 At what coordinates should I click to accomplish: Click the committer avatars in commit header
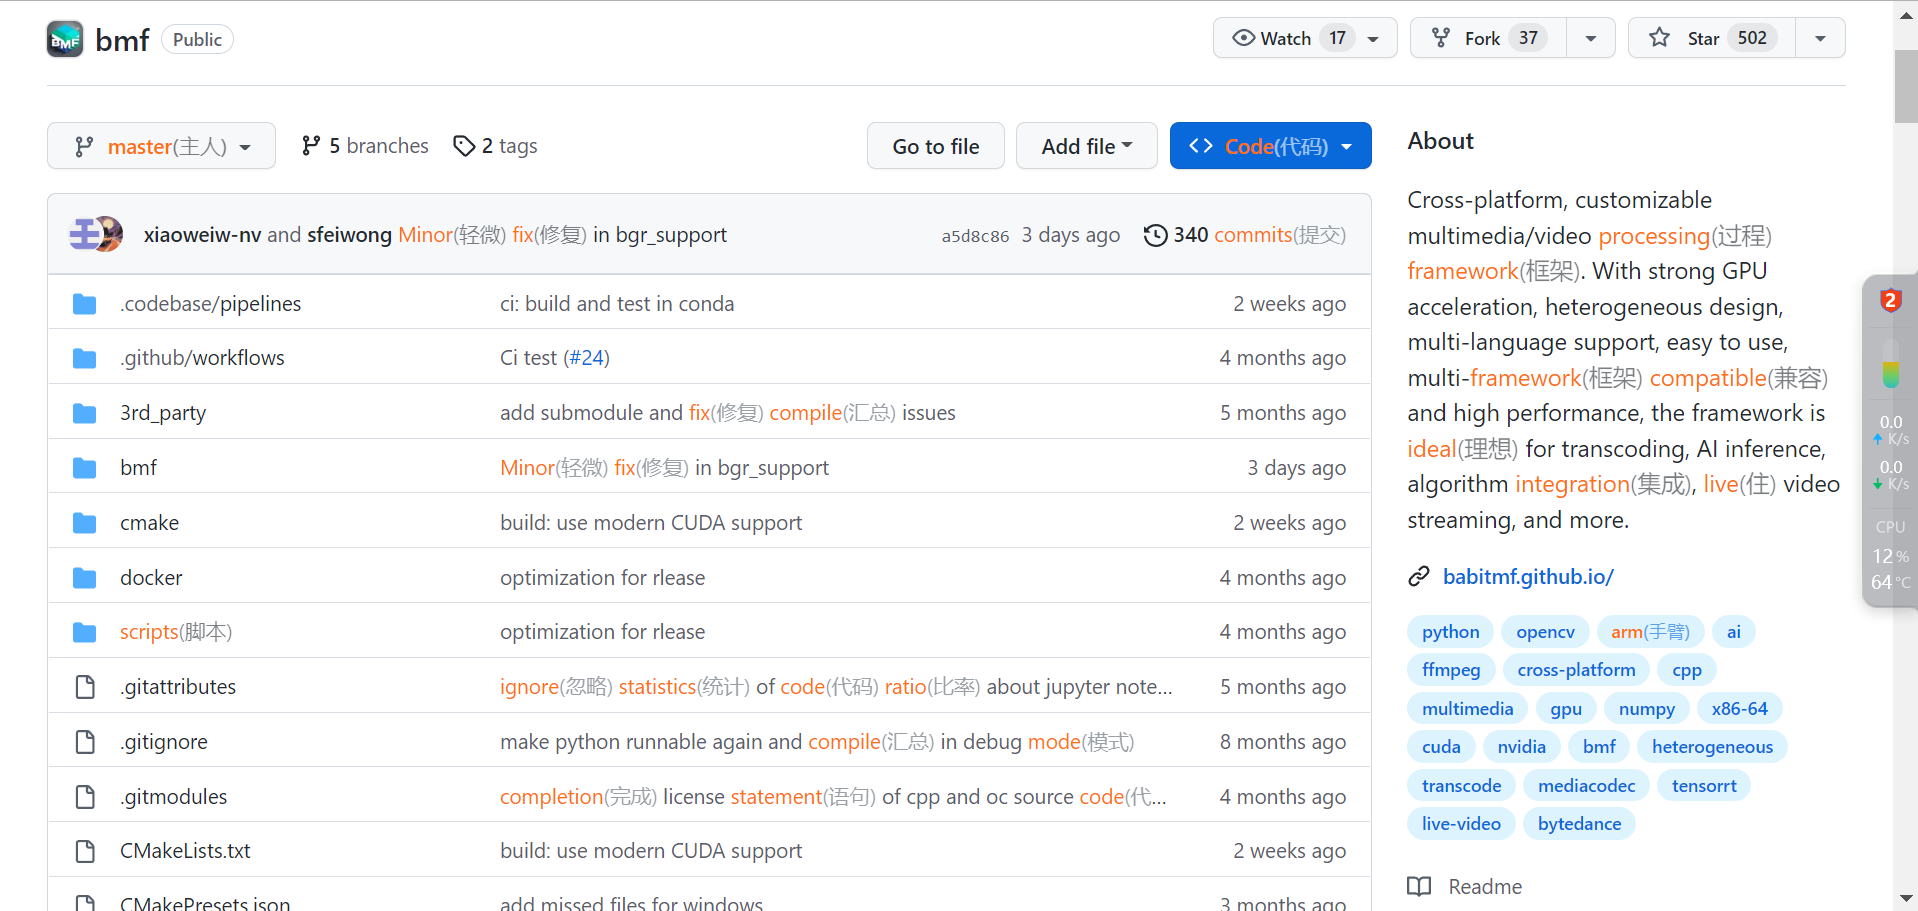click(x=96, y=234)
